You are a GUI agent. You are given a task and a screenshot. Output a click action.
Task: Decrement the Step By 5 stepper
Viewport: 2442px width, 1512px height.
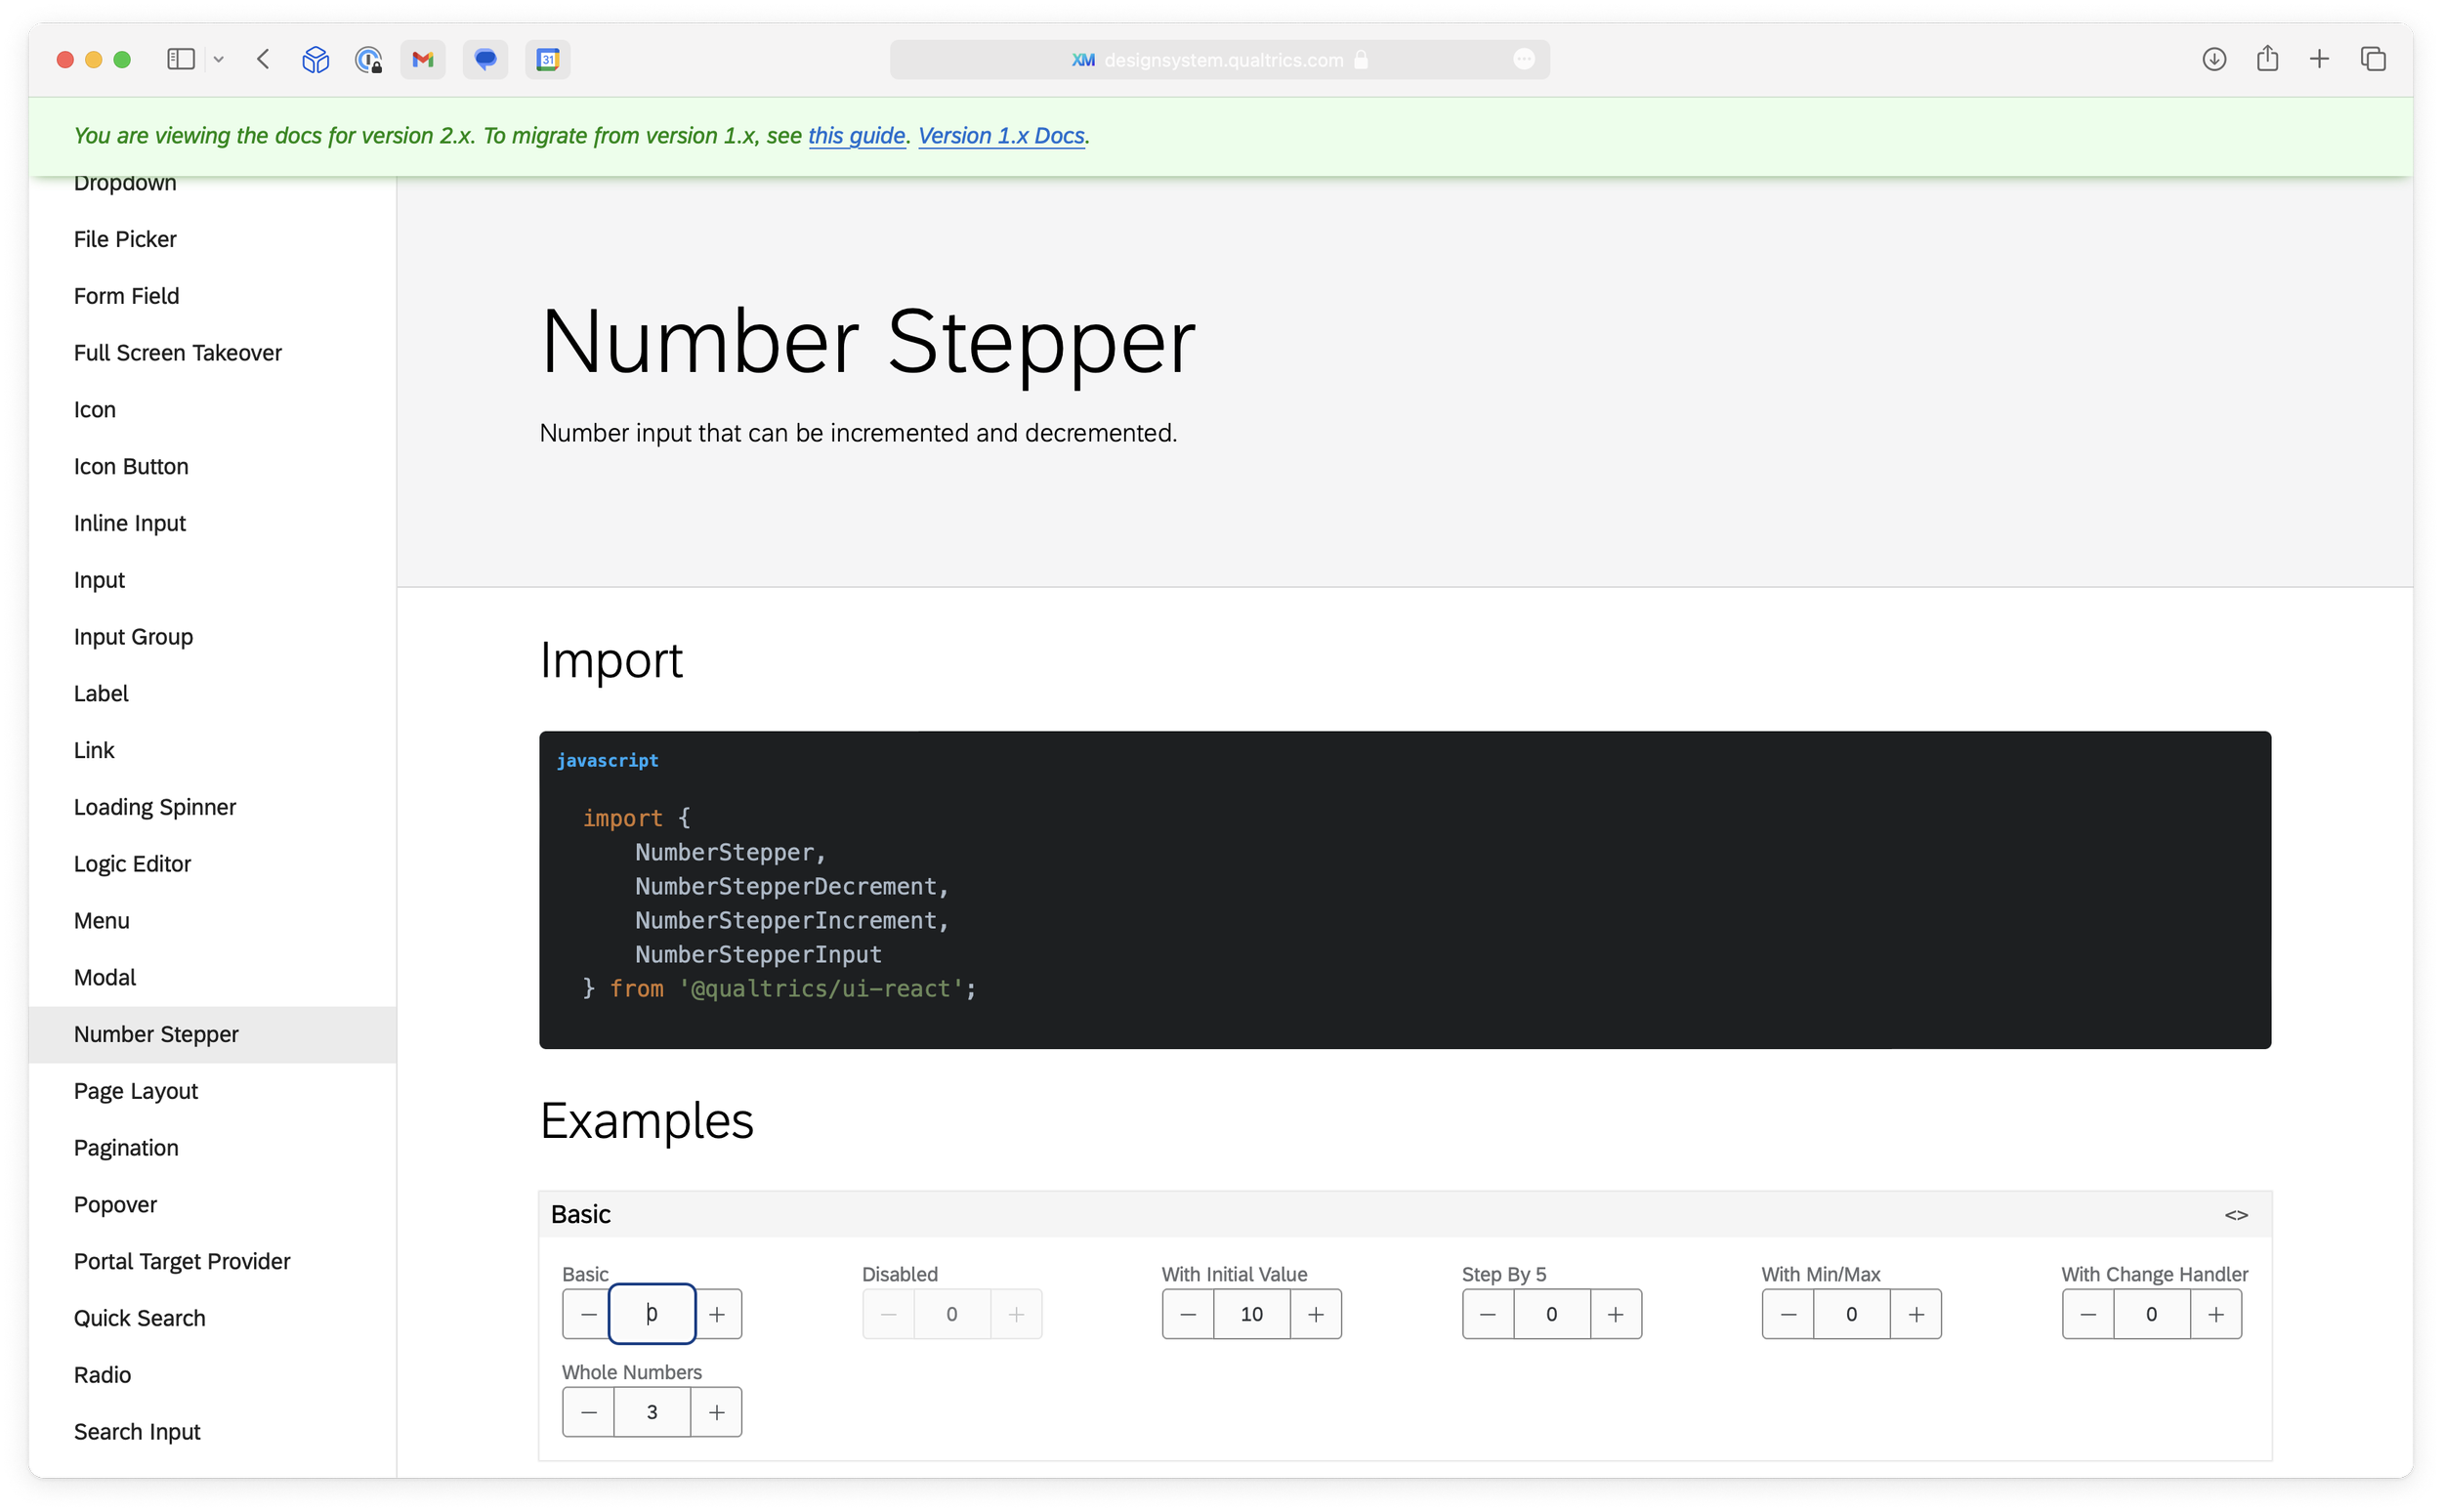(x=1488, y=1314)
